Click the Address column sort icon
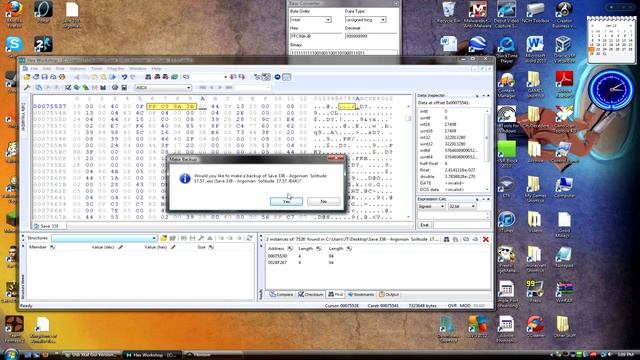640x360 pixels. point(290,248)
